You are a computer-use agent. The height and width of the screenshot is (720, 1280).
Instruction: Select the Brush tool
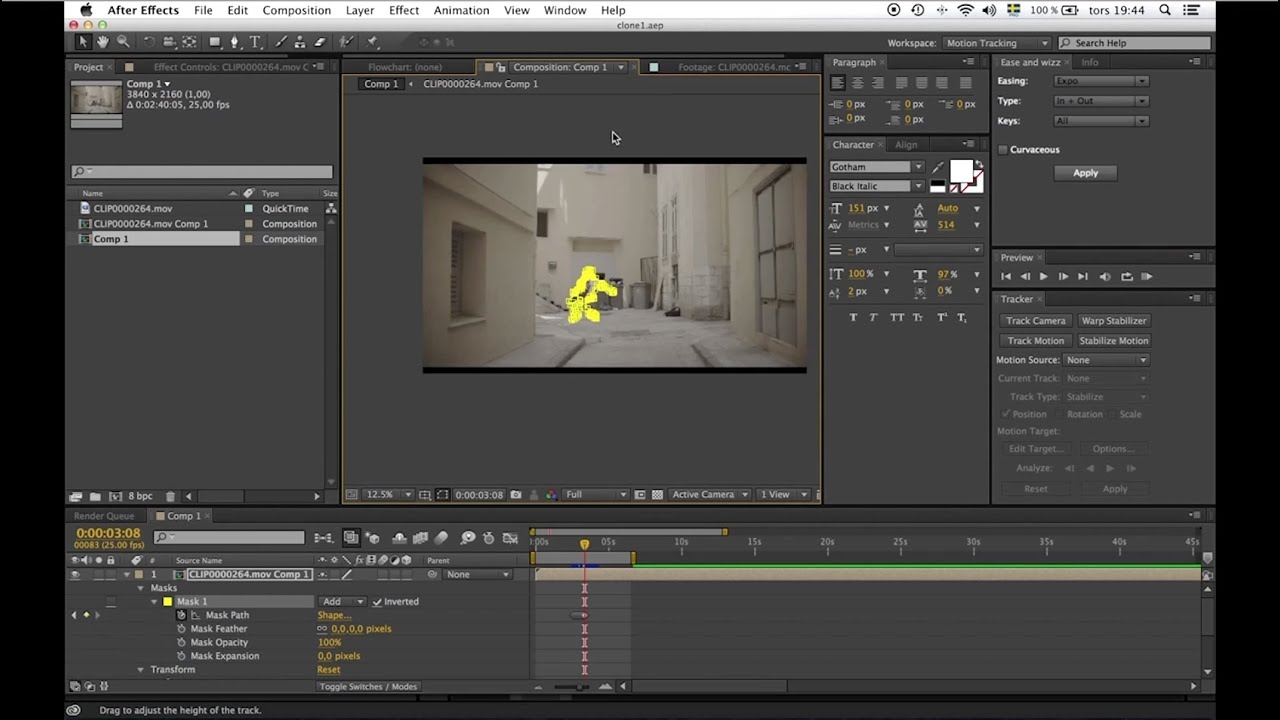click(281, 42)
